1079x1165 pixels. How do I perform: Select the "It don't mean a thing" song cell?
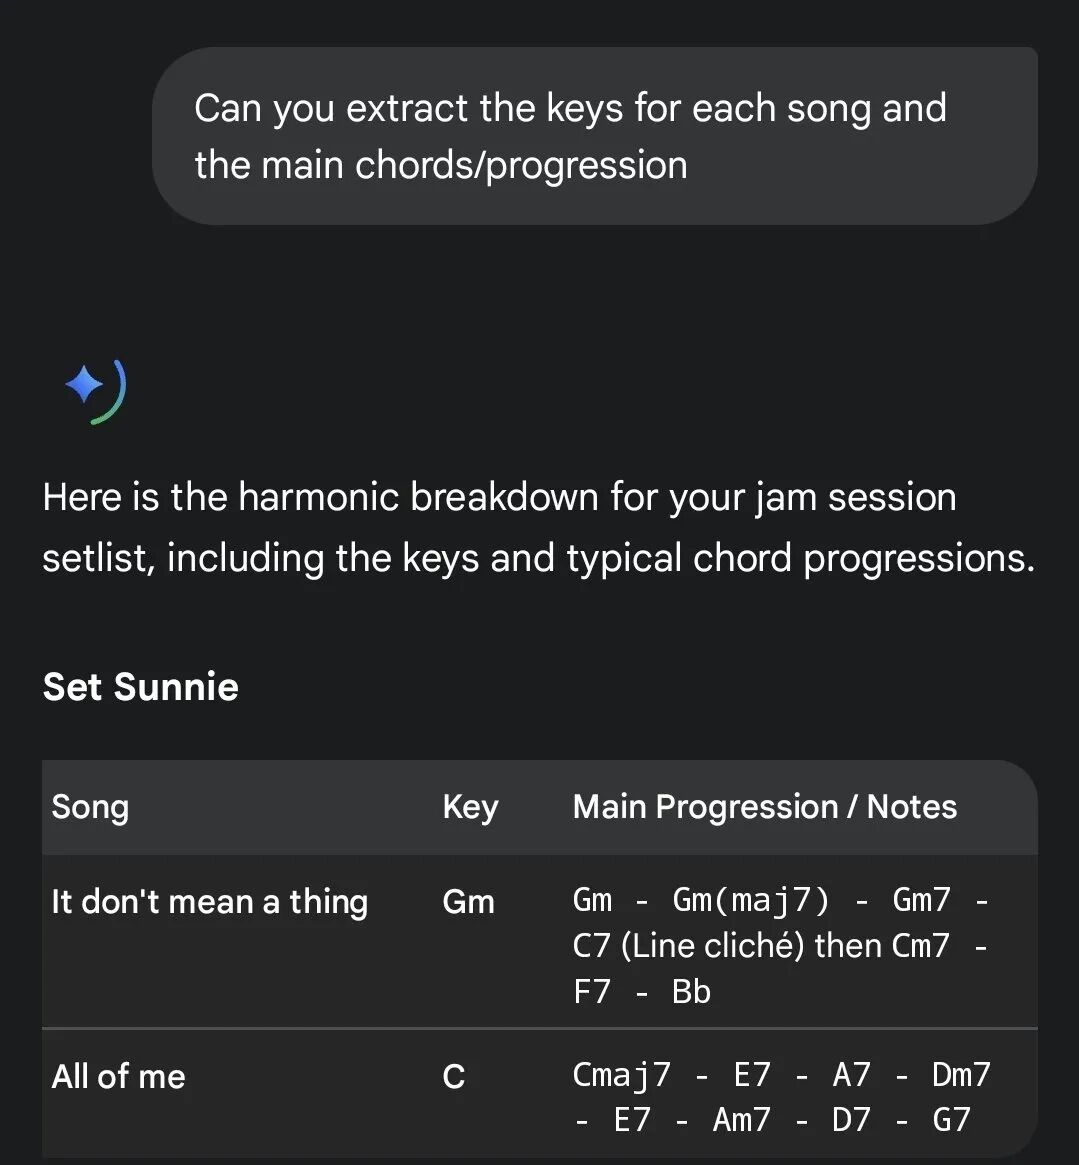[x=210, y=902]
